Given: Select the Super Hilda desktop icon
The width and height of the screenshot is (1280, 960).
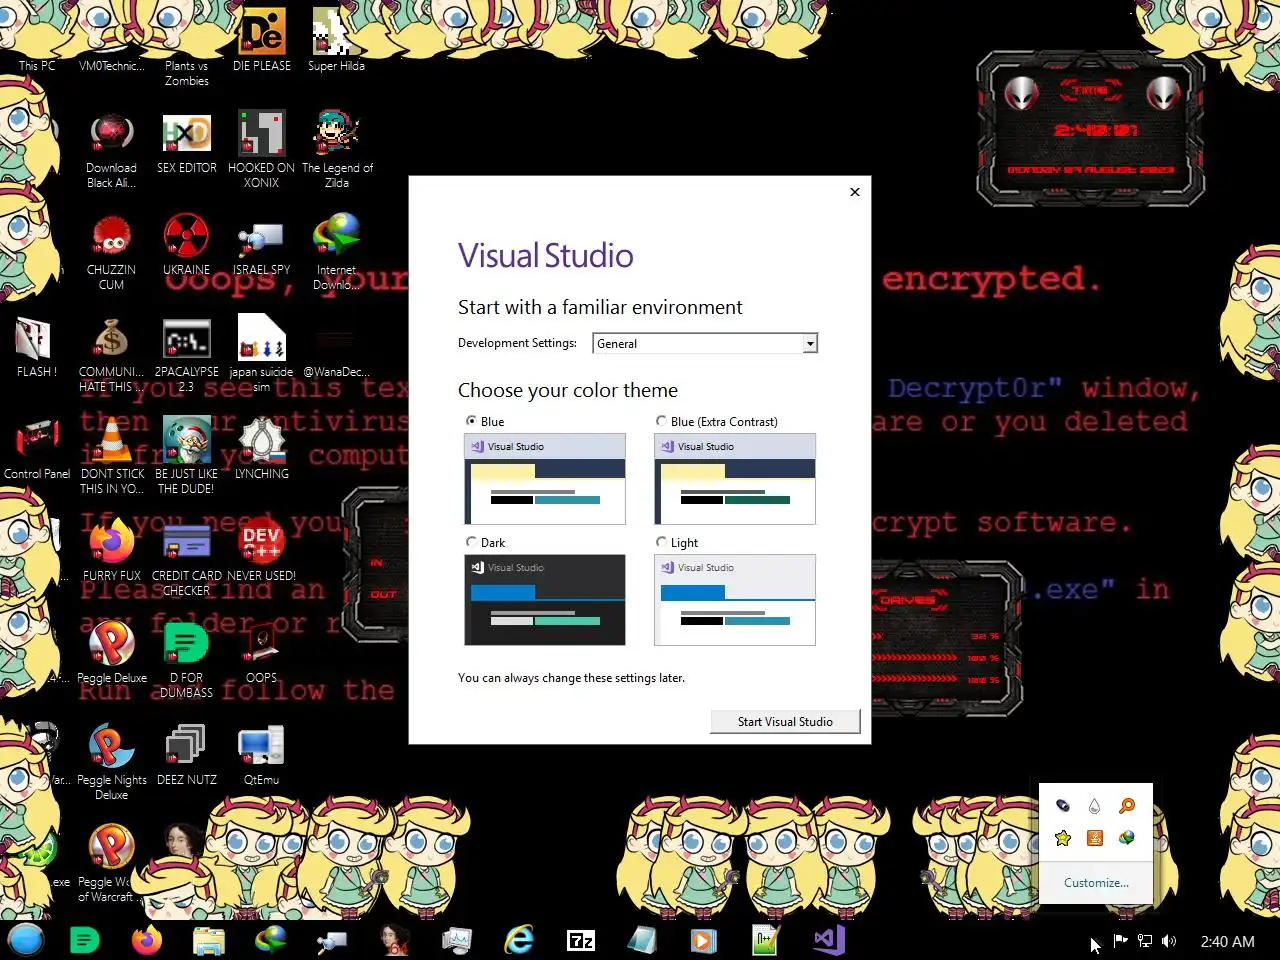Looking at the screenshot, I should 336,42.
